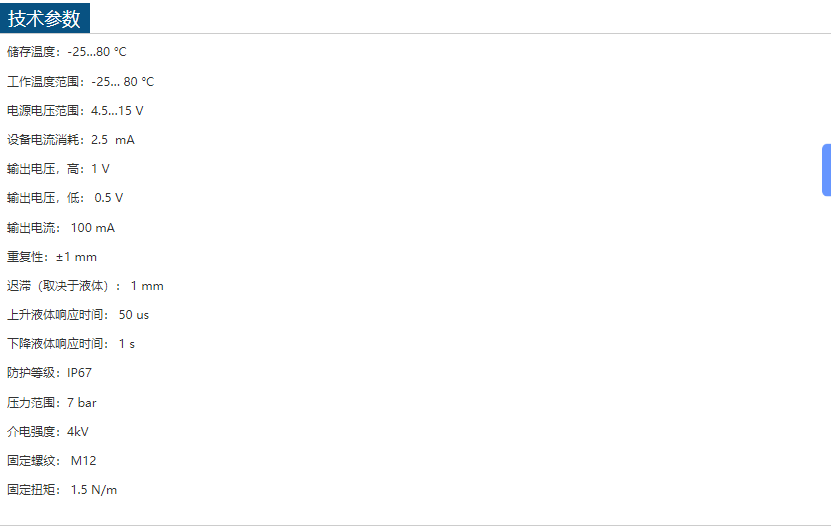Screen dimensions: 831x526
Task: Click the 下降液体响应时间 1 s row
Action: 70,343
